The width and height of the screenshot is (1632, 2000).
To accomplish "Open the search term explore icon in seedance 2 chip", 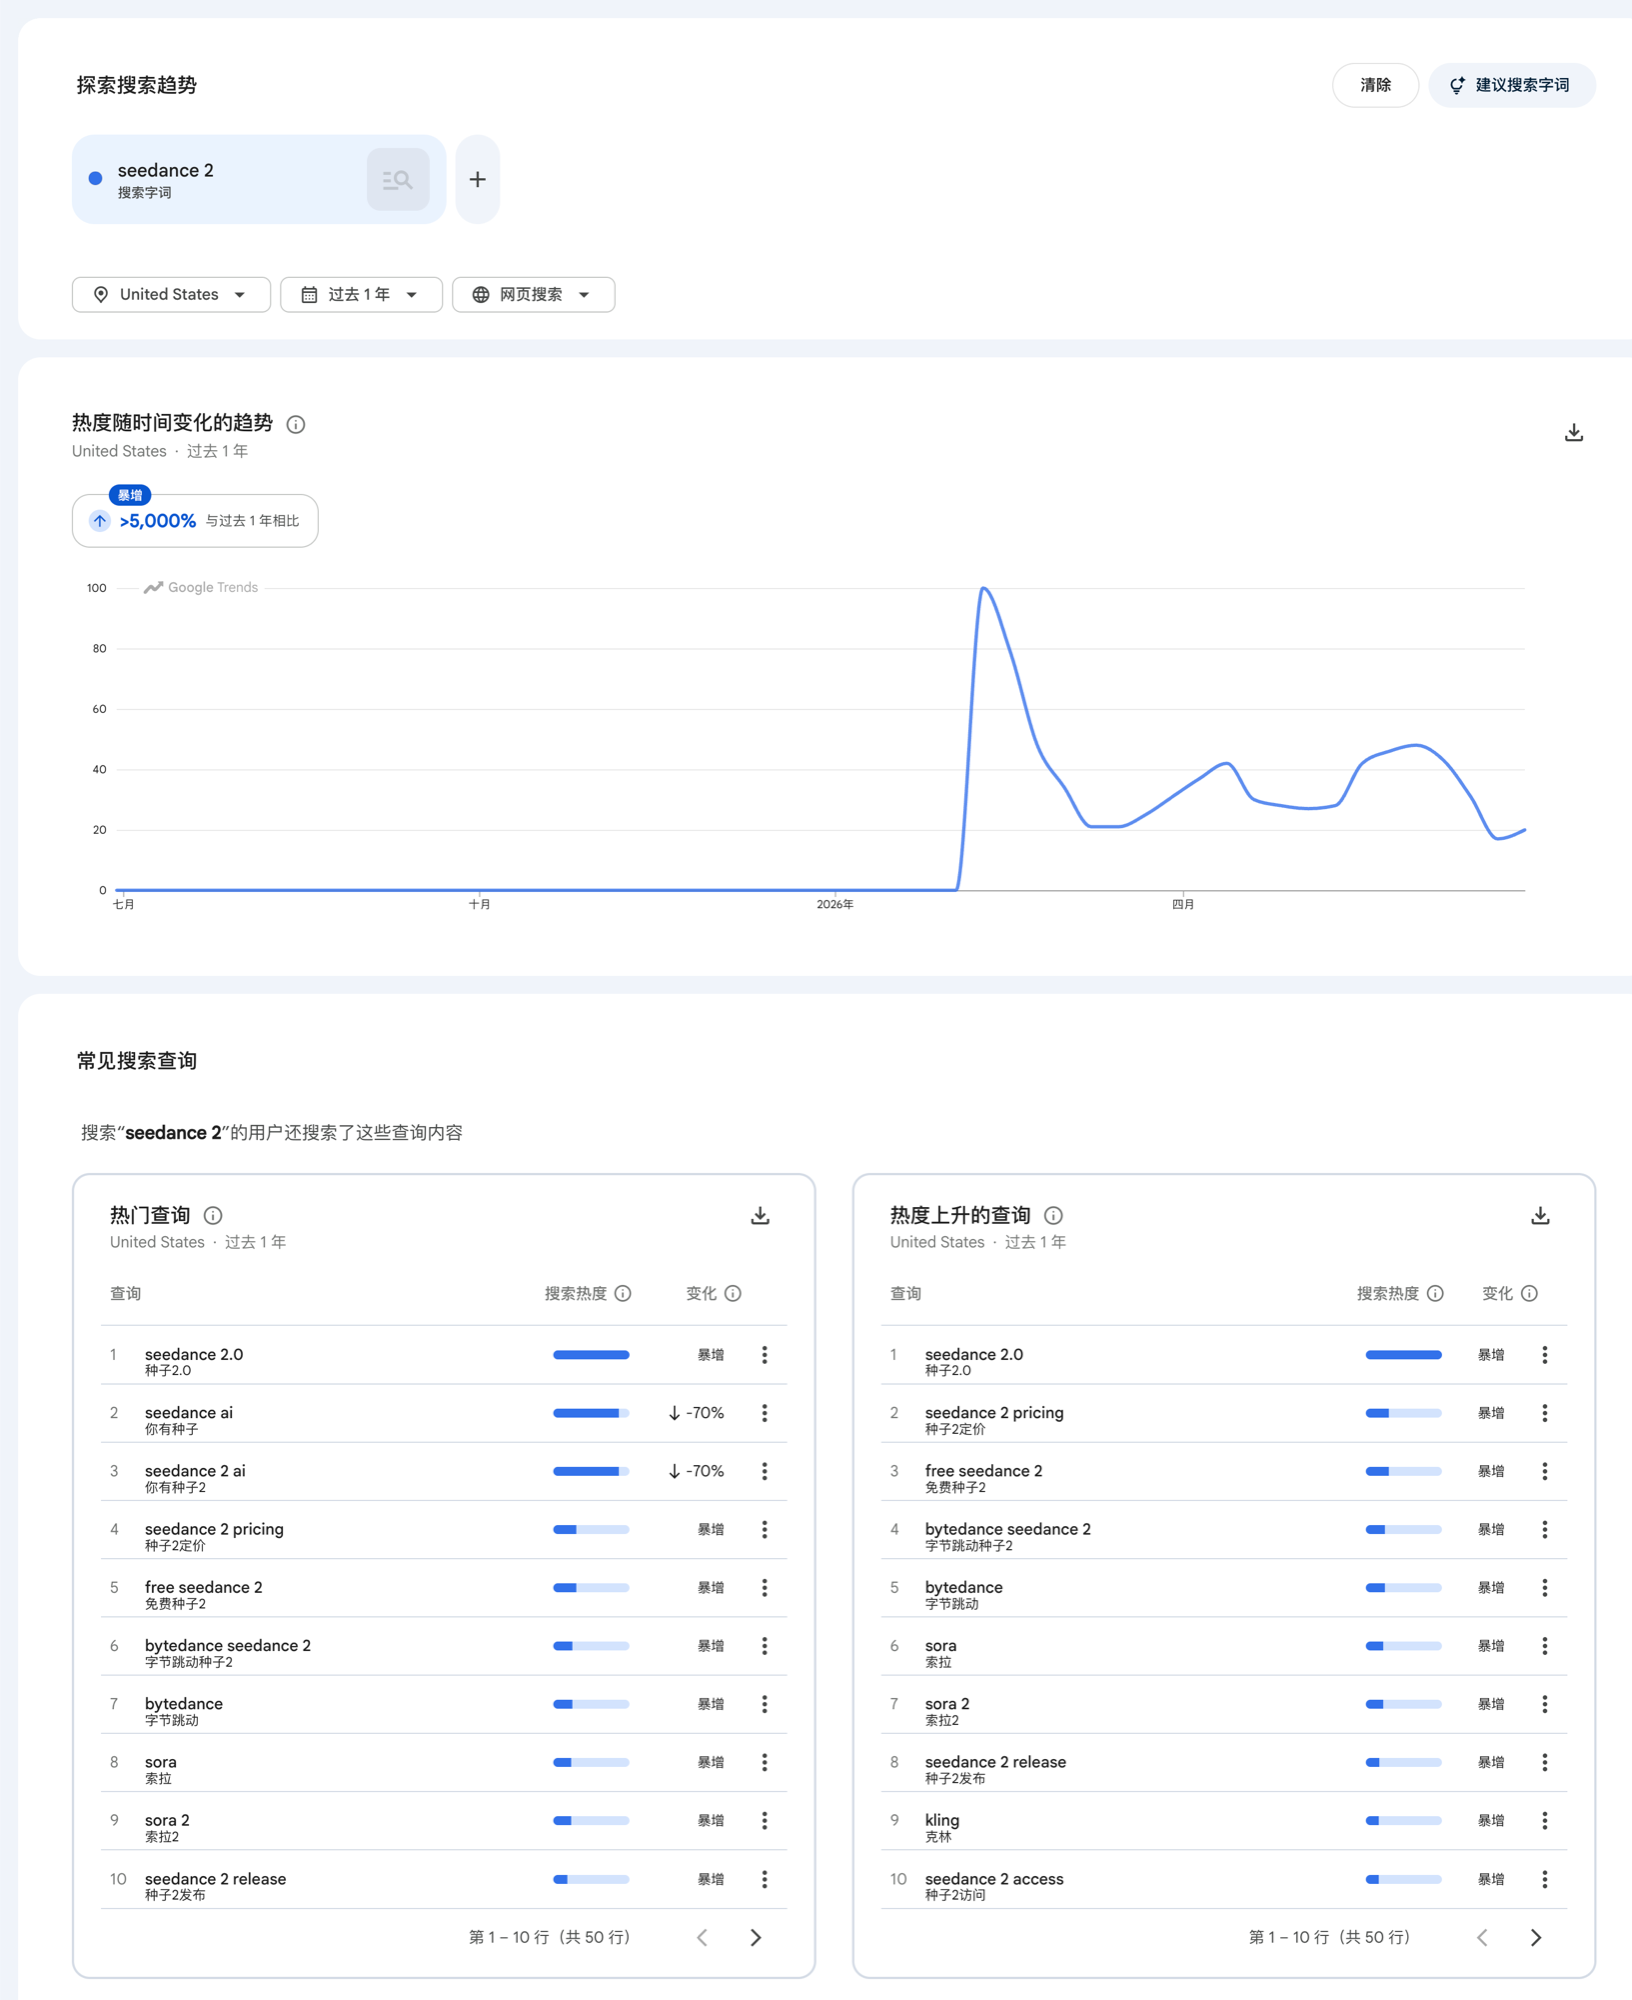I will [x=398, y=180].
